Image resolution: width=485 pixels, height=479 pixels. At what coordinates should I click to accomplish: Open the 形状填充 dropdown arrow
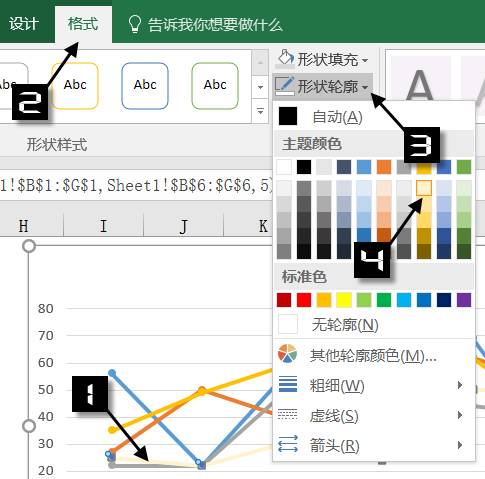tap(365, 60)
